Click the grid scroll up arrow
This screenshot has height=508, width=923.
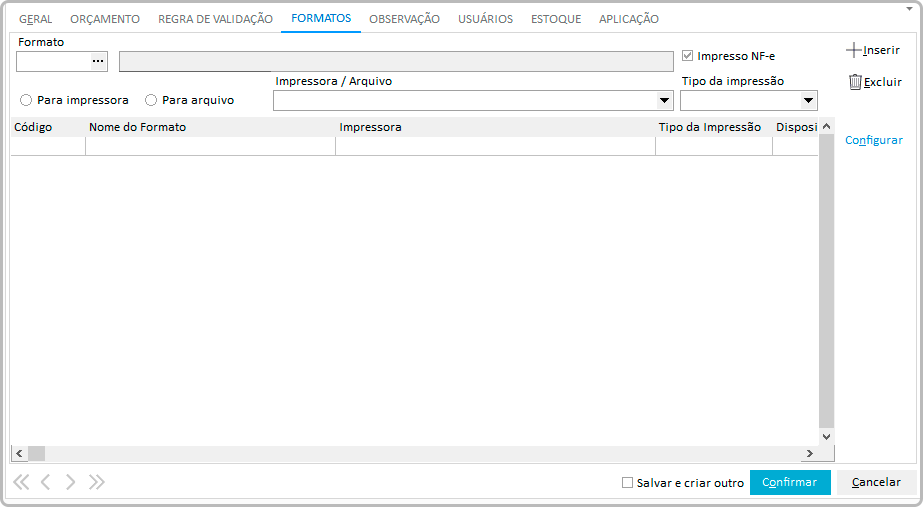(x=826, y=126)
